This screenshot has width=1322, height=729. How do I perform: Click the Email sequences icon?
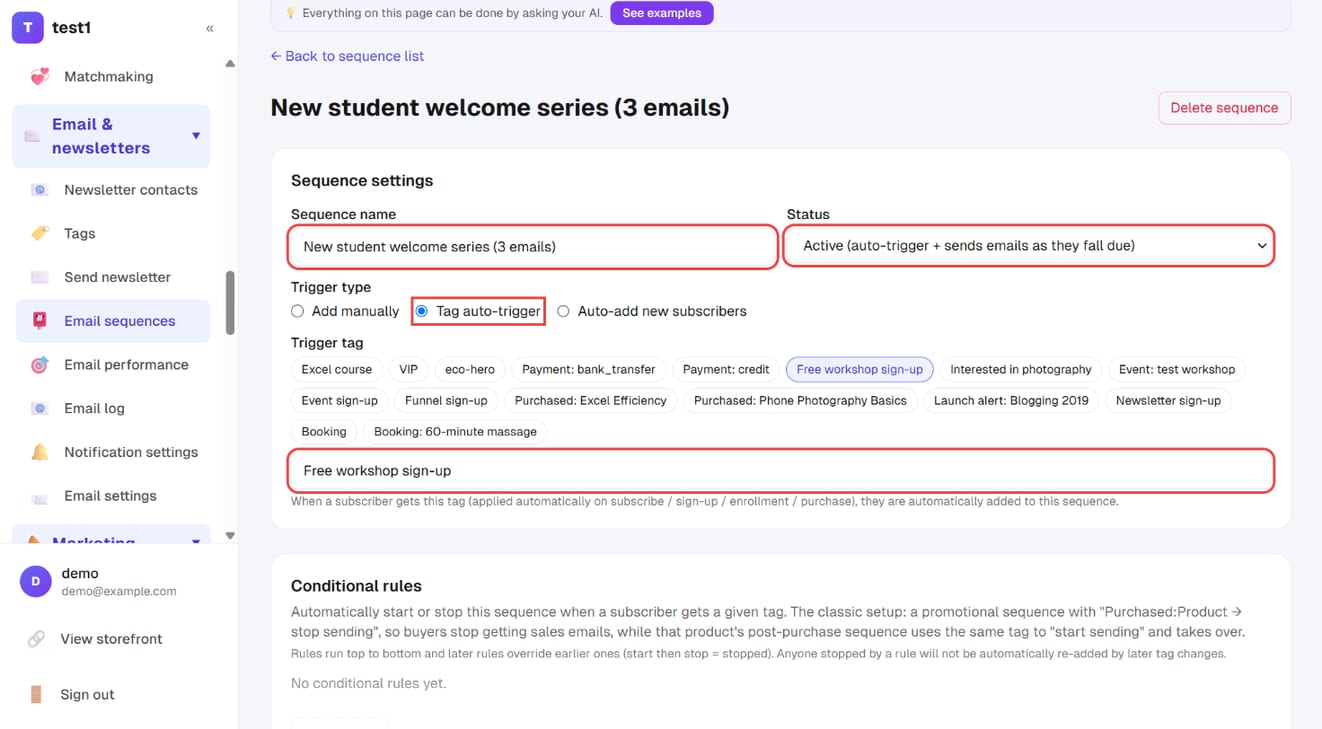point(40,321)
